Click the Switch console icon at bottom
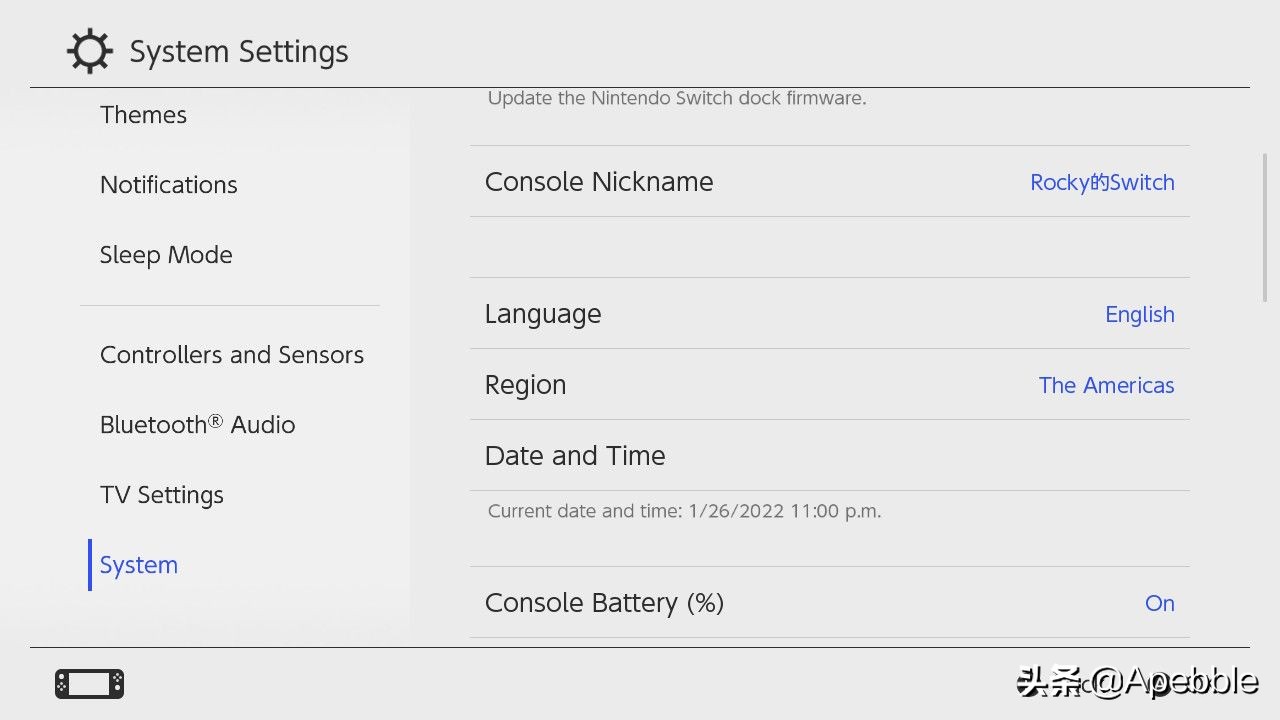 tap(90, 684)
